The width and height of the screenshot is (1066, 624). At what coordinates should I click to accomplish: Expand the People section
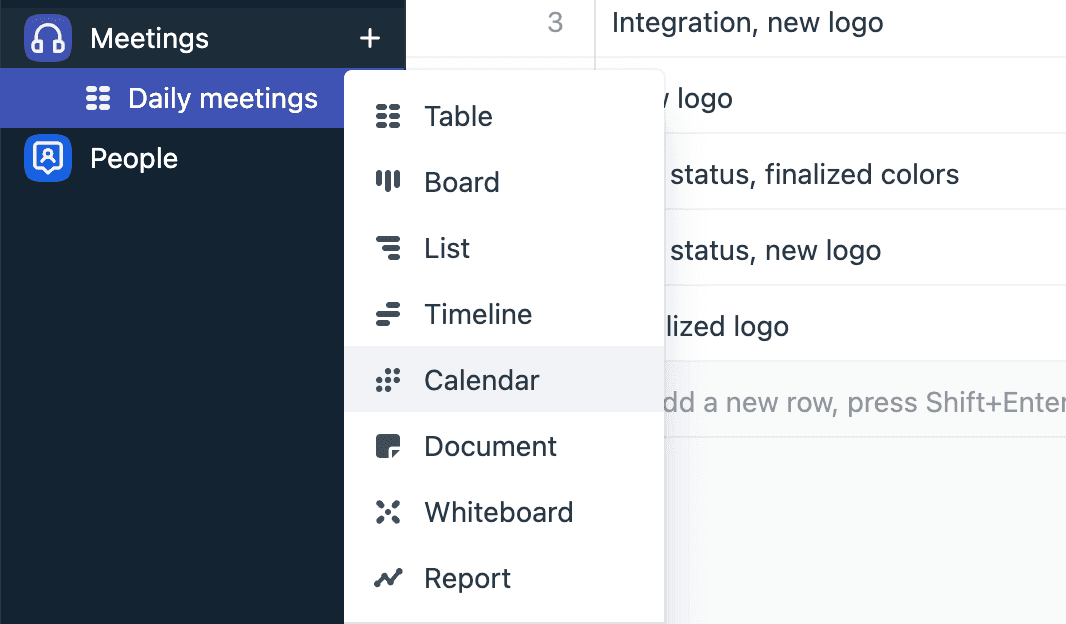pyautogui.click(x=134, y=157)
